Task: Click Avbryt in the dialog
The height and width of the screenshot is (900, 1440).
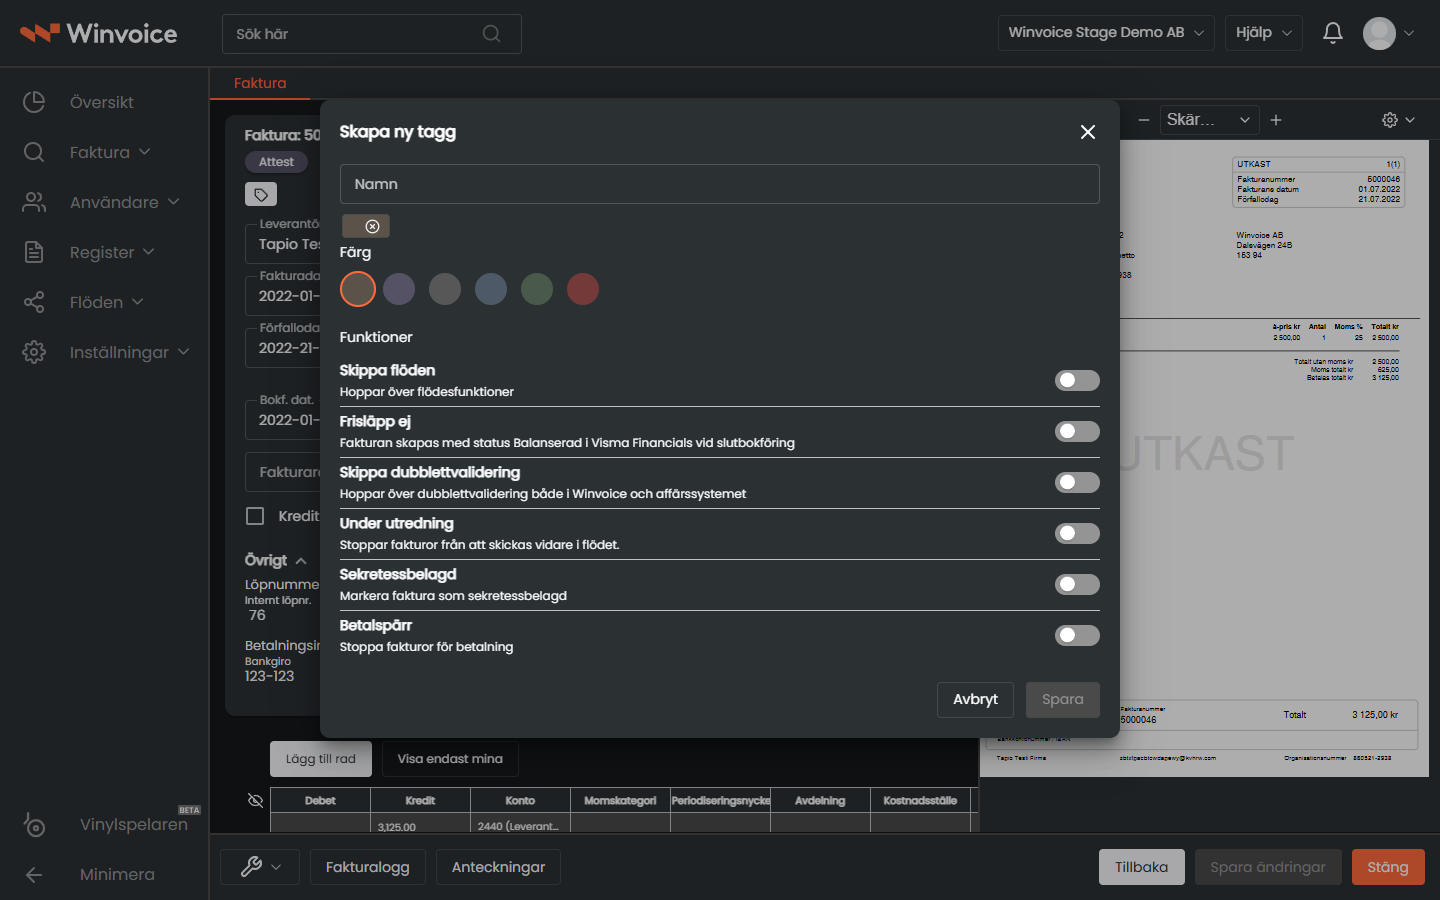Action: [x=975, y=700]
